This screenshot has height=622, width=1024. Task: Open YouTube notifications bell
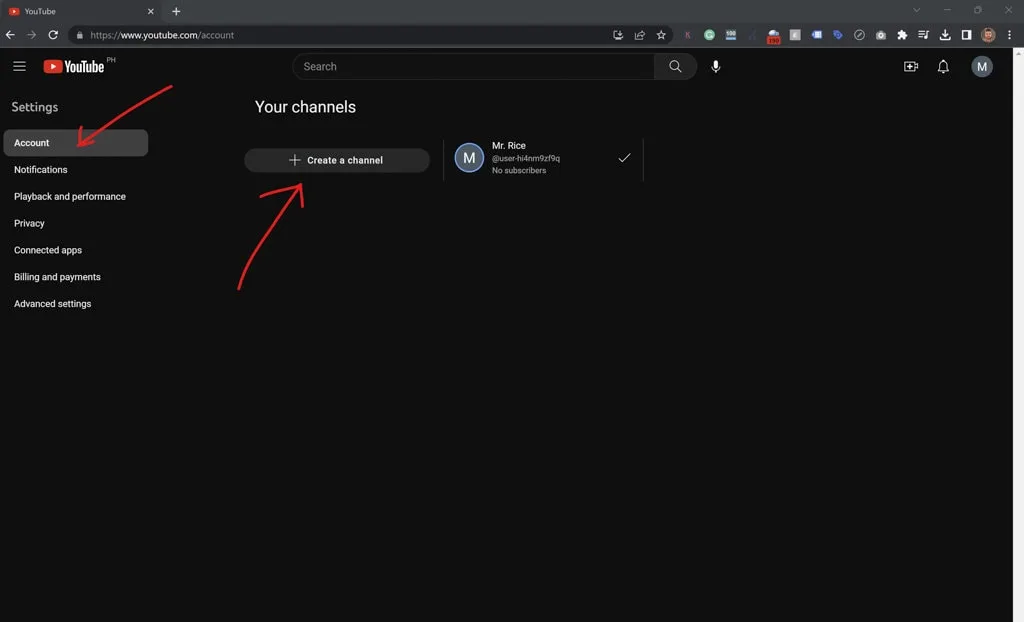(x=942, y=66)
